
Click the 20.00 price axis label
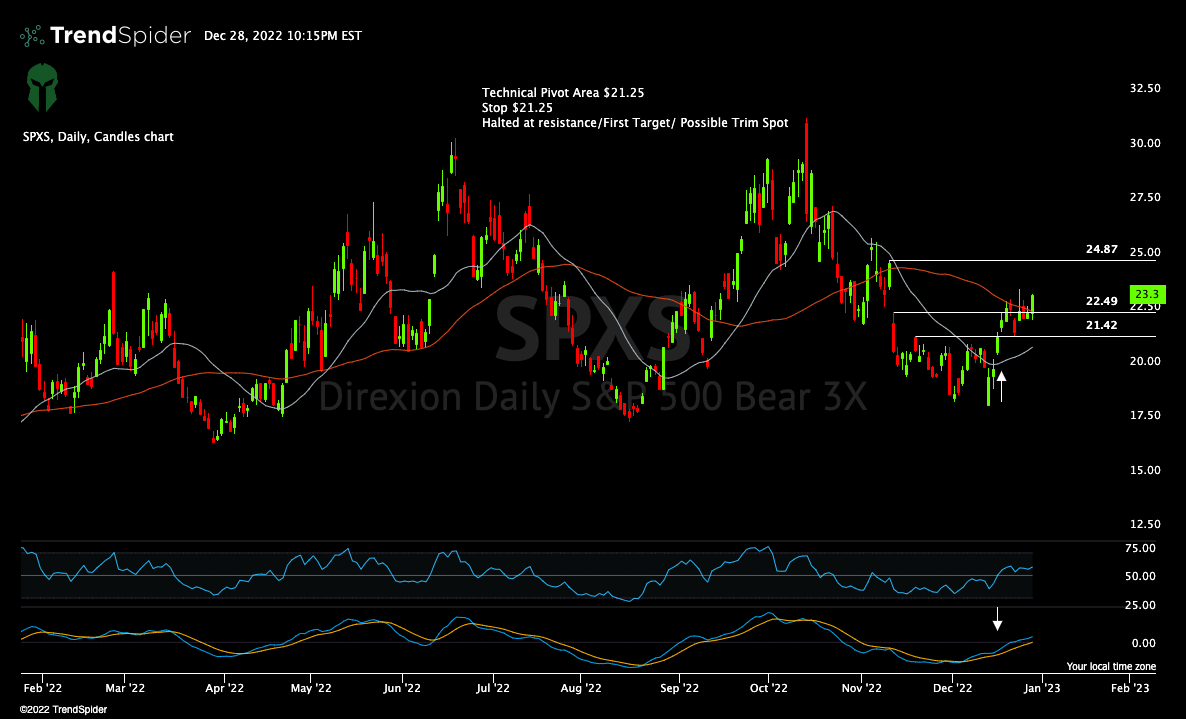1145,361
